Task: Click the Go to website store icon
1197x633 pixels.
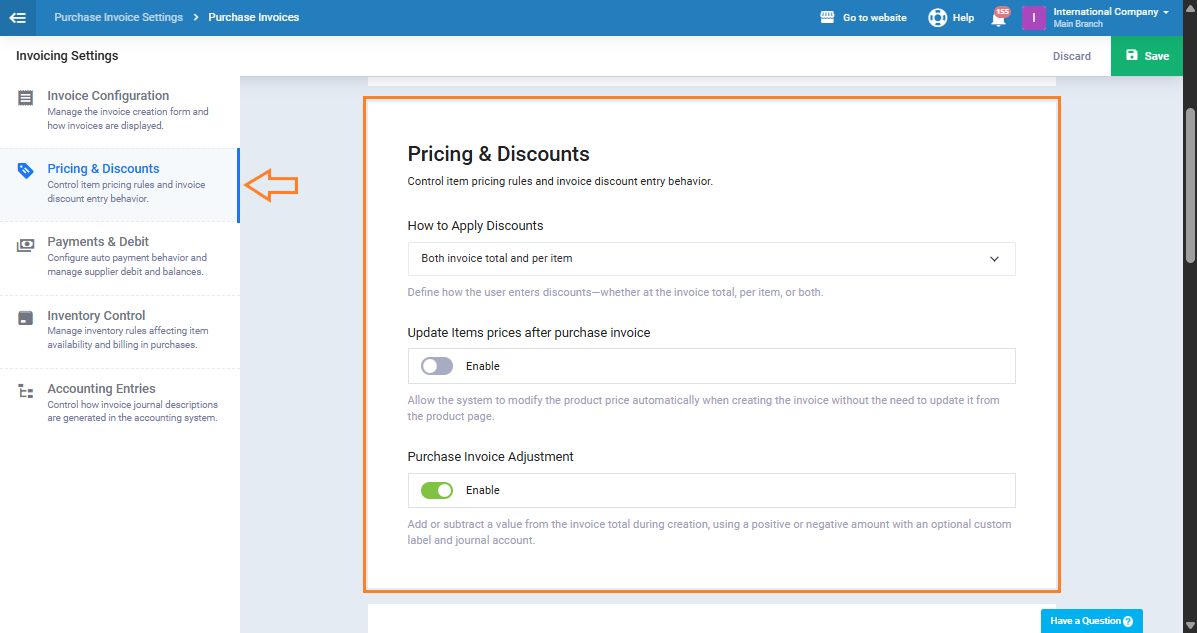Action: [x=827, y=18]
